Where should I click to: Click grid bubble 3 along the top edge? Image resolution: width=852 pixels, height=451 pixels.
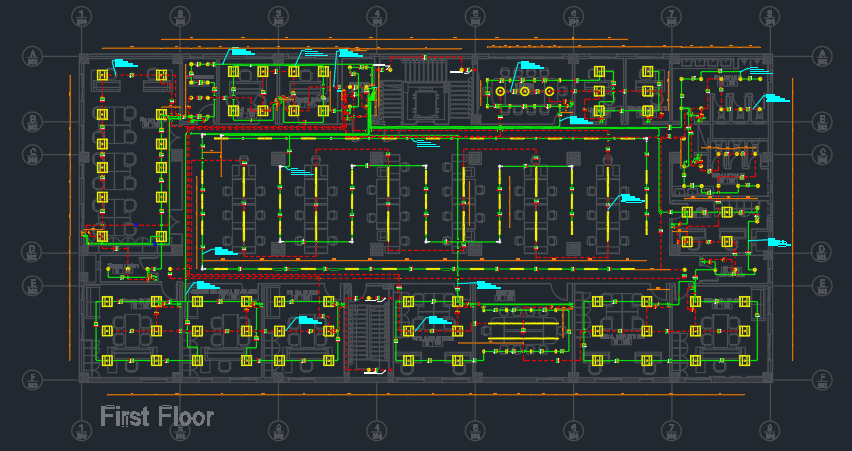coord(278,17)
